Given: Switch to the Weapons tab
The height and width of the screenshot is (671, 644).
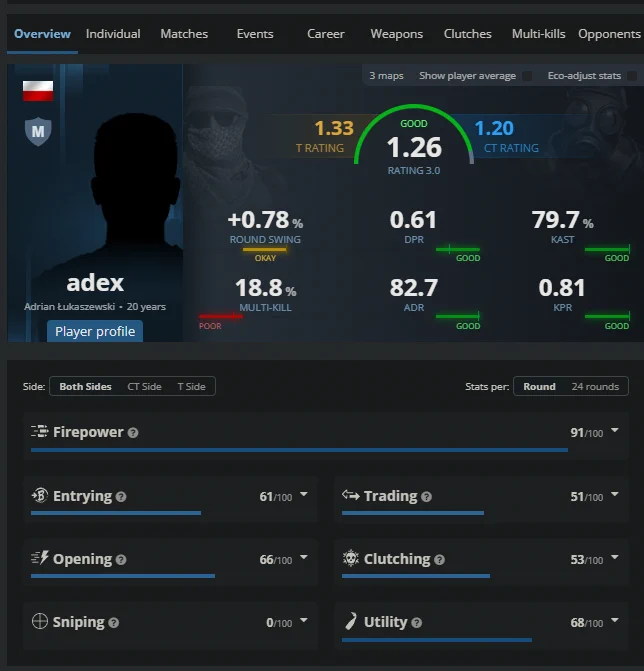Looking at the screenshot, I should pos(397,34).
